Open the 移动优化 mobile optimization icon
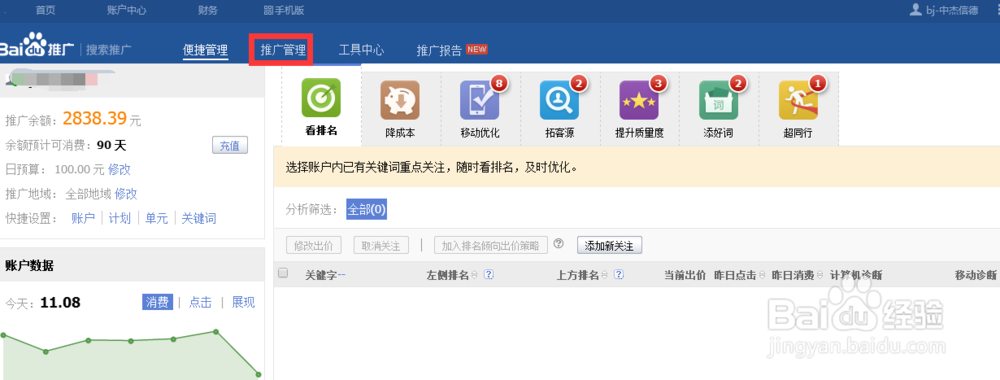 click(480, 100)
